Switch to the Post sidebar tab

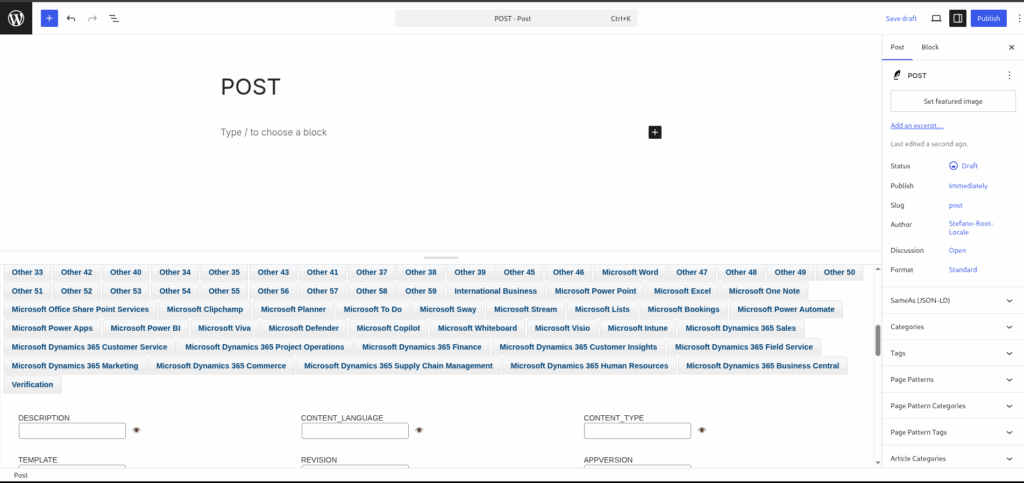tap(897, 47)
